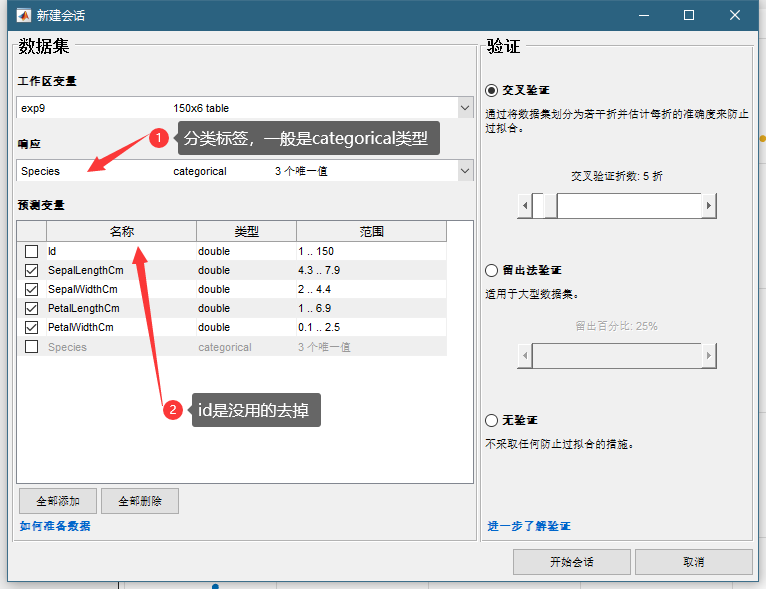The height and width of the screenshot is (589, 766).
Task: Click the 开始会话 button
Action: click(x=571, y=562)
